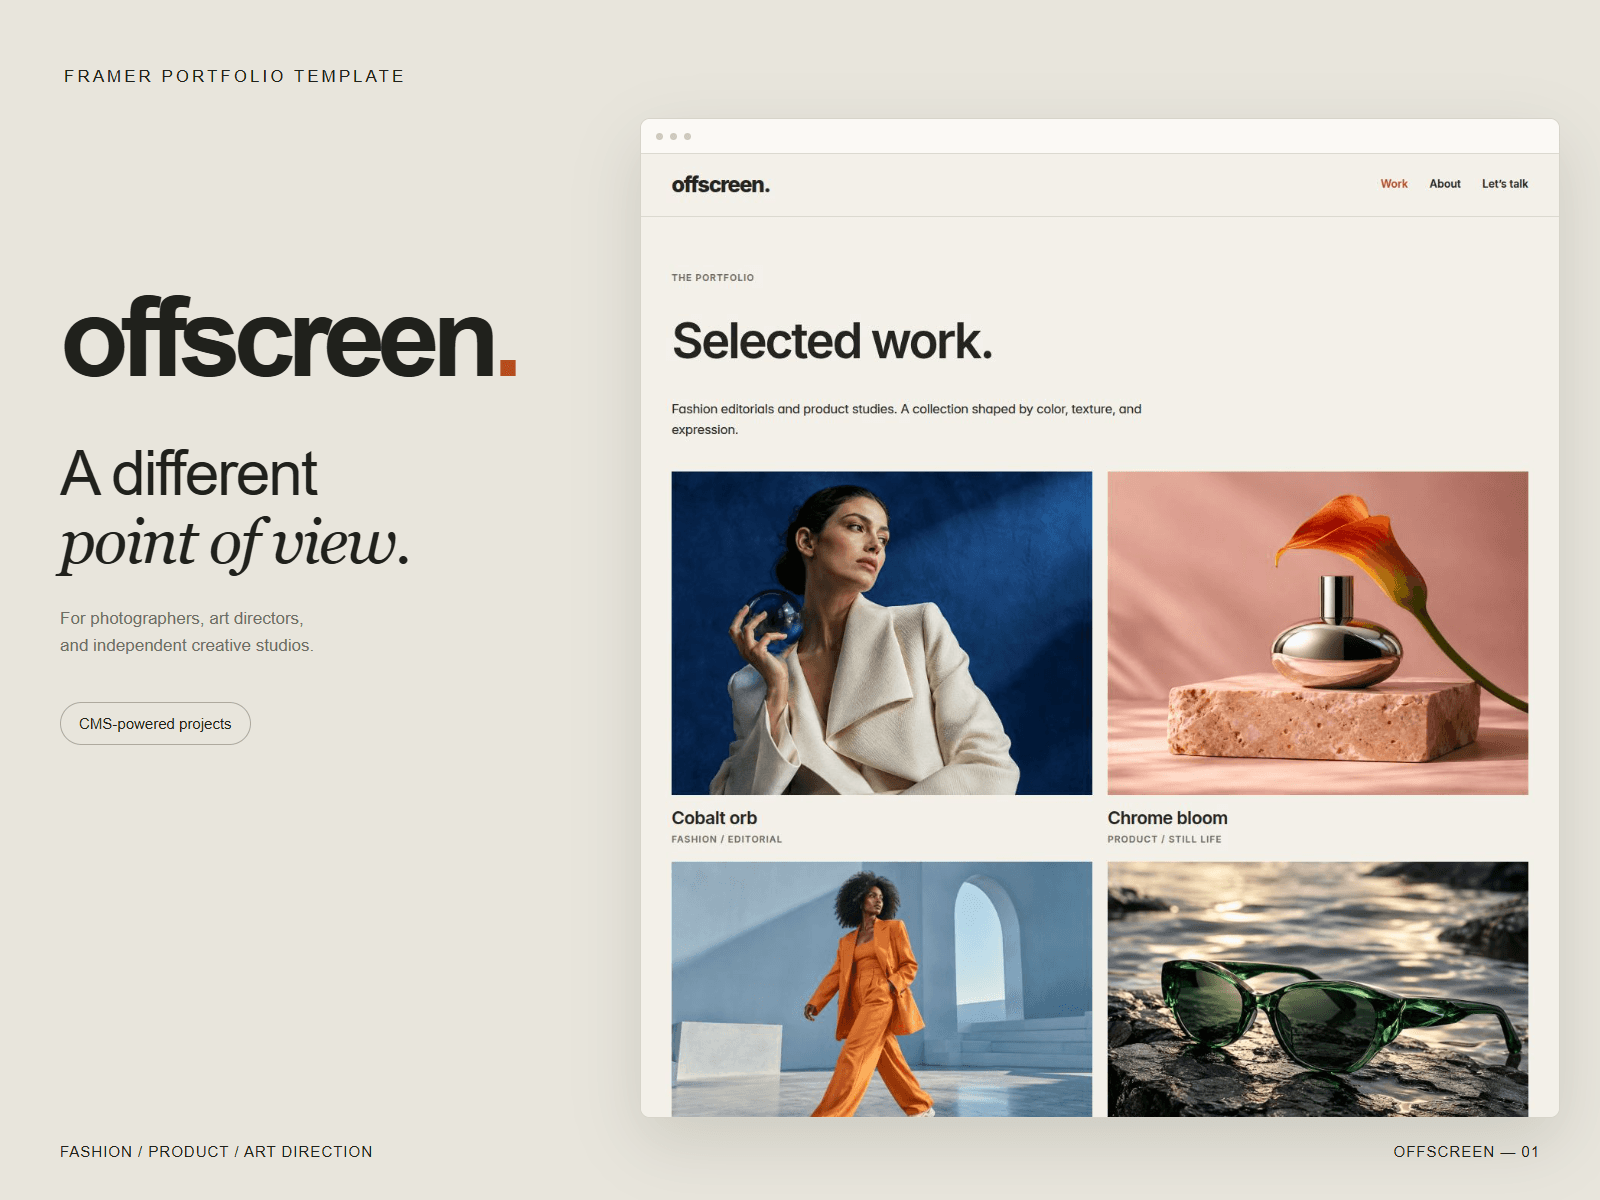The height and width of the screenshot is (1200, 1600).
Task: Click the Selected work. heading
Action: (x=832, y=342)
